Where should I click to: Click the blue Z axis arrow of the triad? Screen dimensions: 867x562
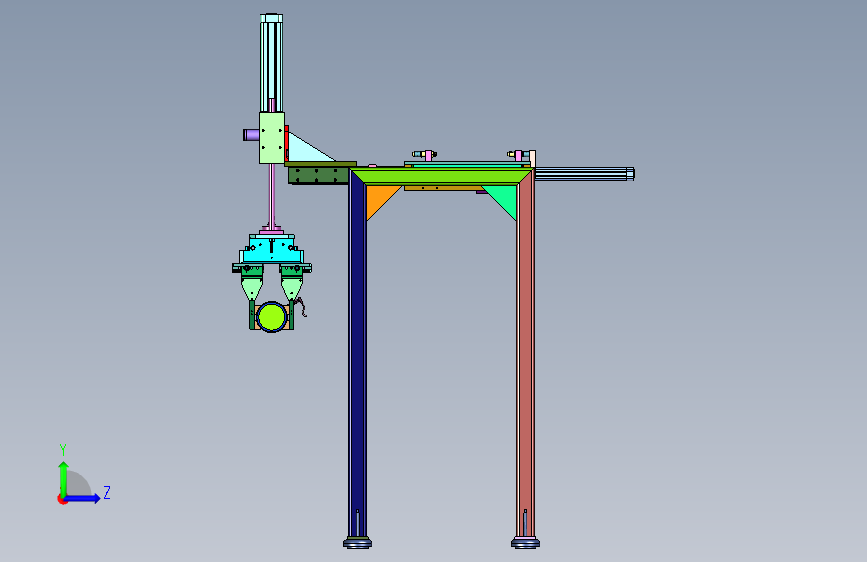click(83, 498)
